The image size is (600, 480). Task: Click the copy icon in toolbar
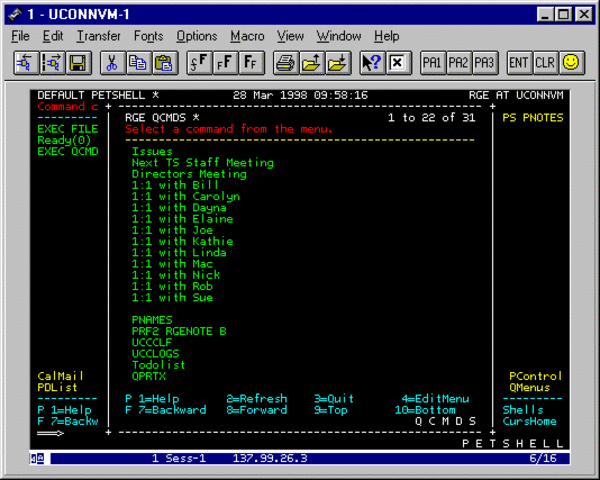tap(138, 63)
